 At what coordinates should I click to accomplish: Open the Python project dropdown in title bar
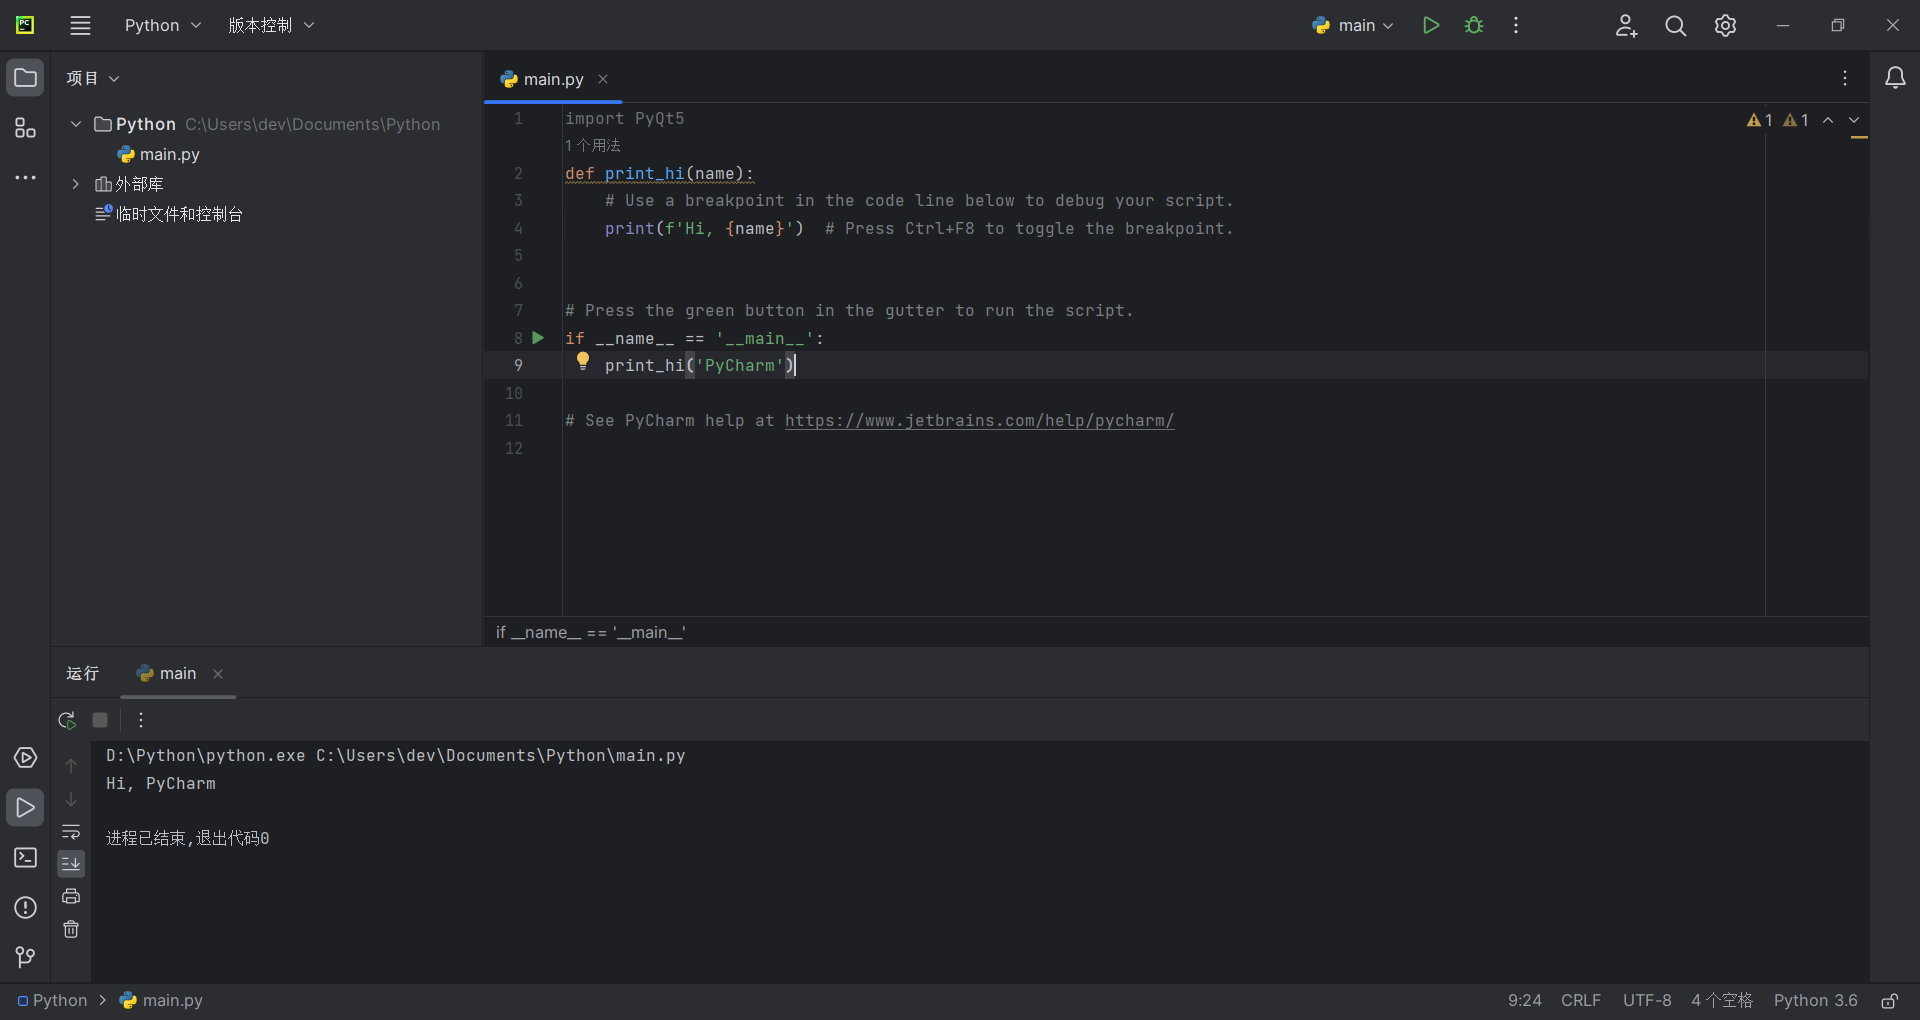click(x=162, y=25)
